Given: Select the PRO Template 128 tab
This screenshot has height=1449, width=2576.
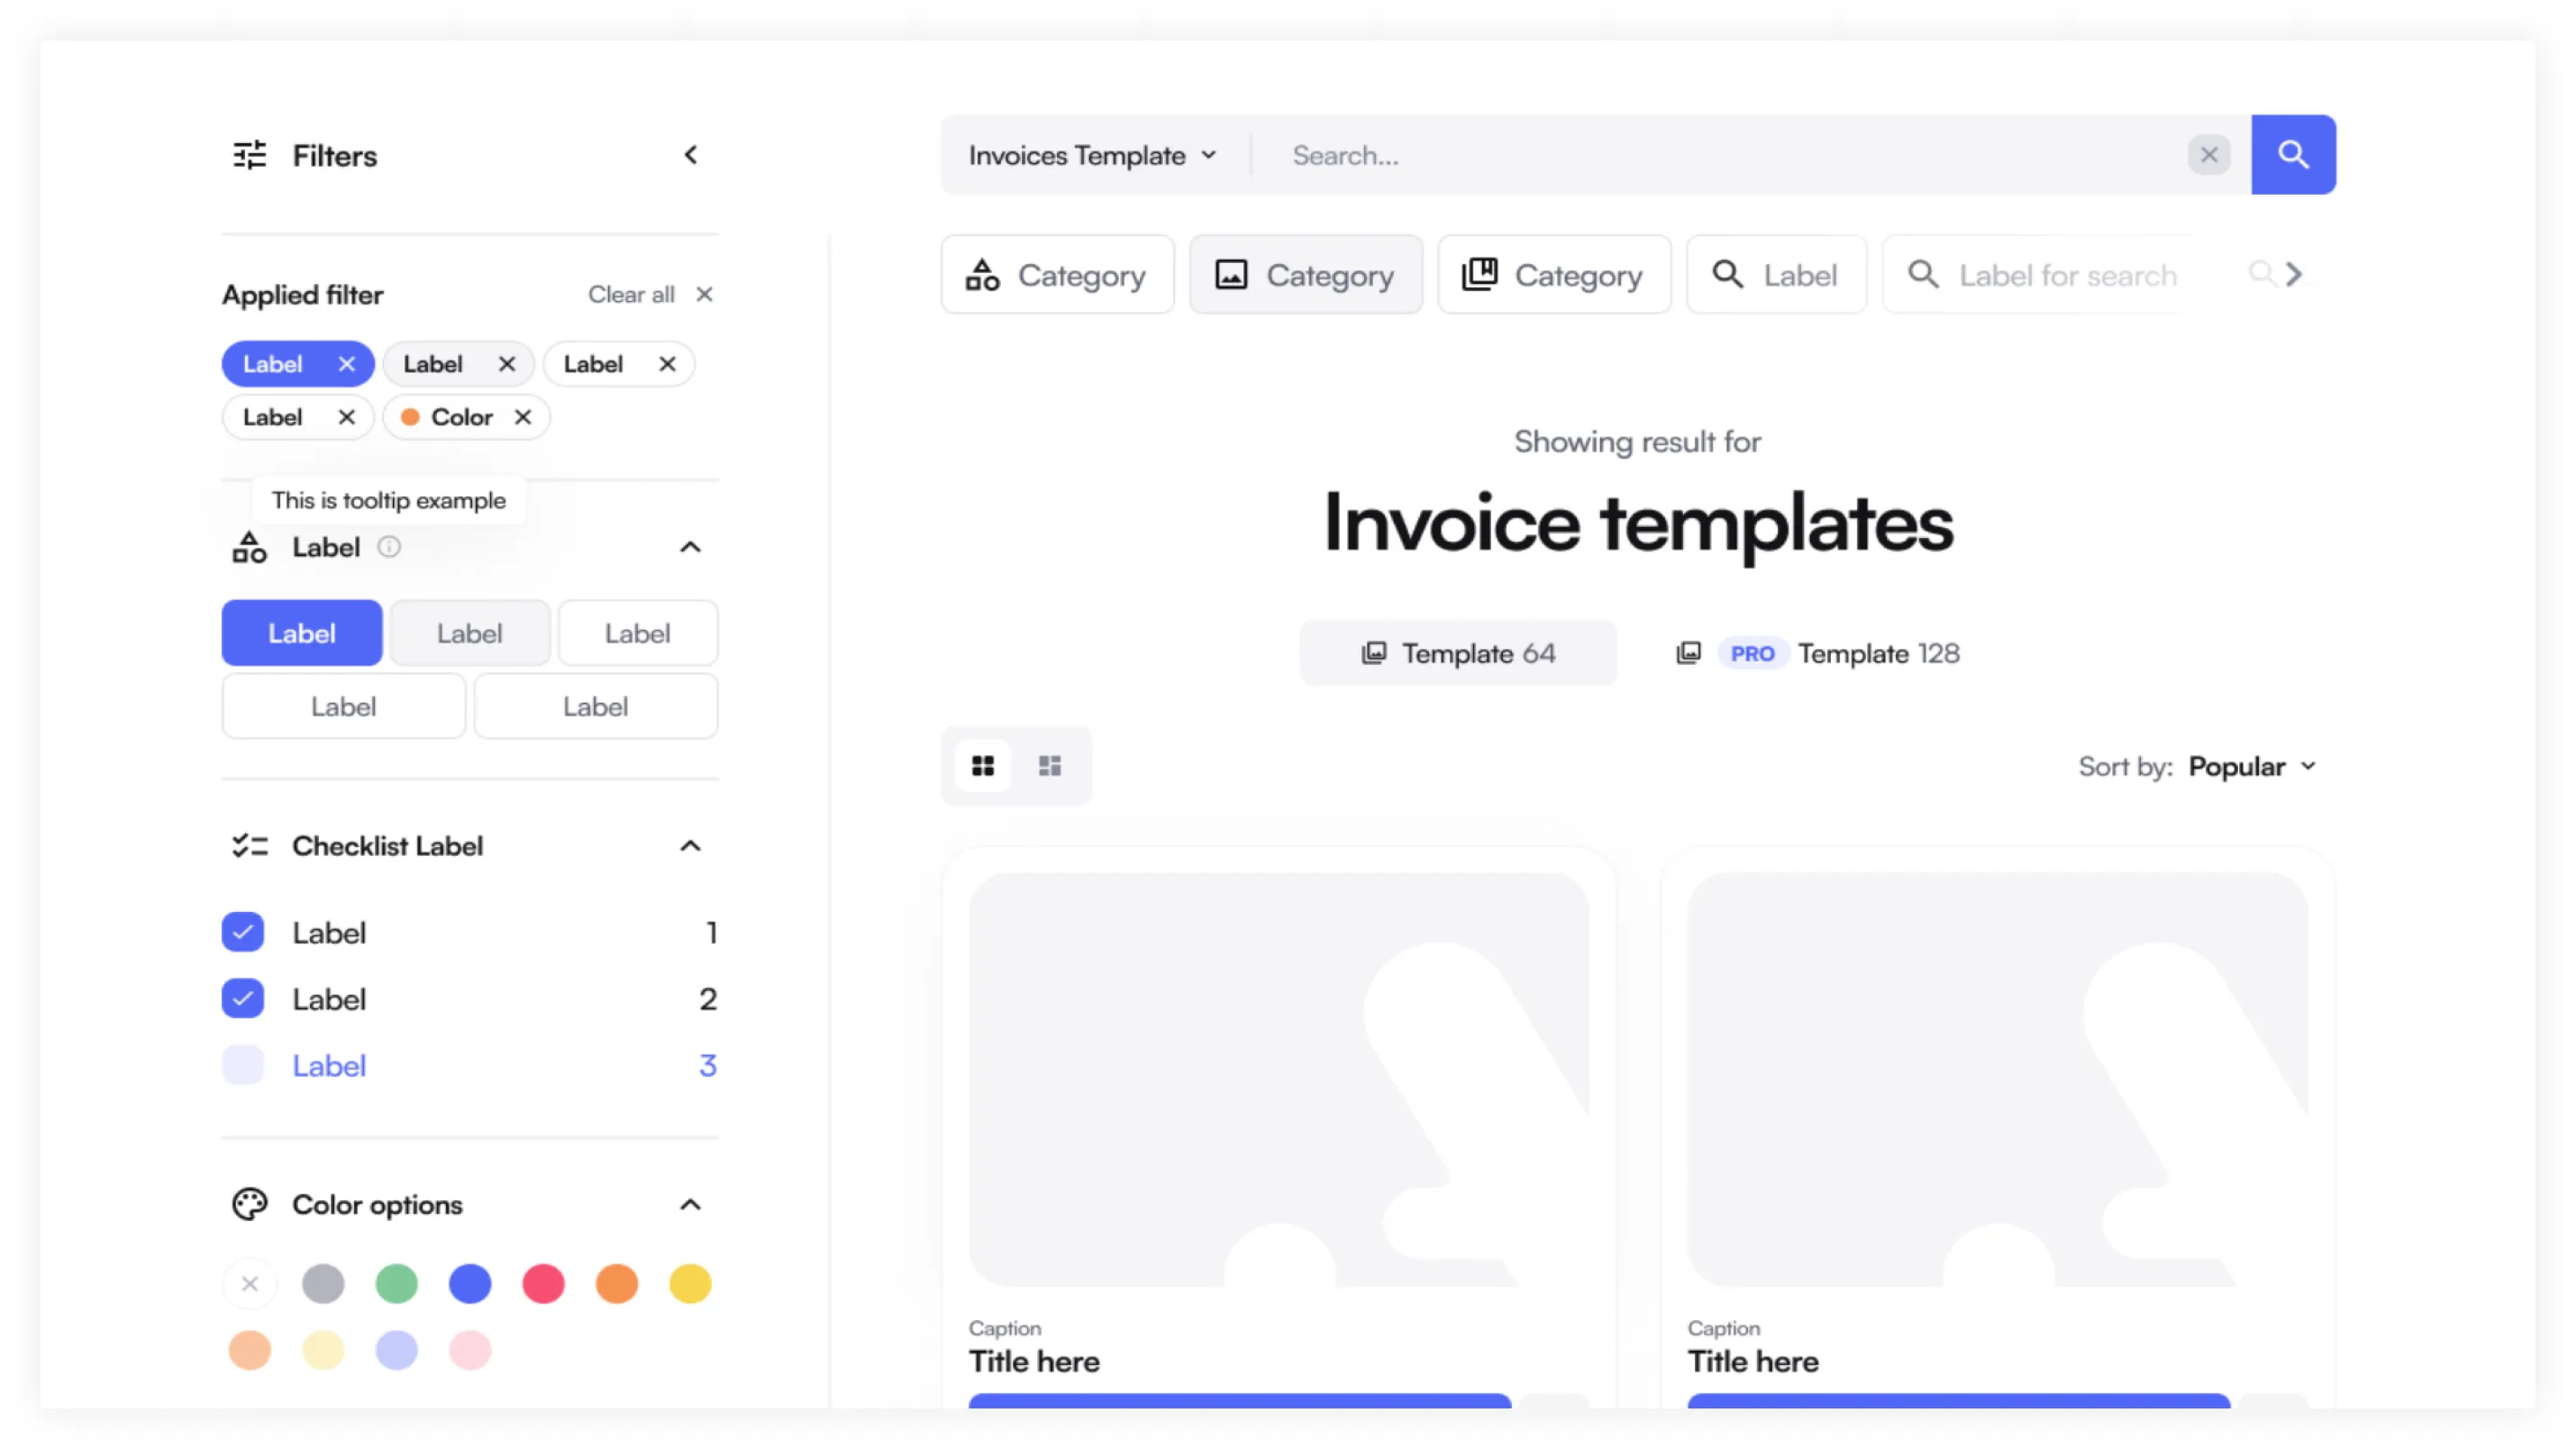Looking at the screenshot, I should 1818,653.
